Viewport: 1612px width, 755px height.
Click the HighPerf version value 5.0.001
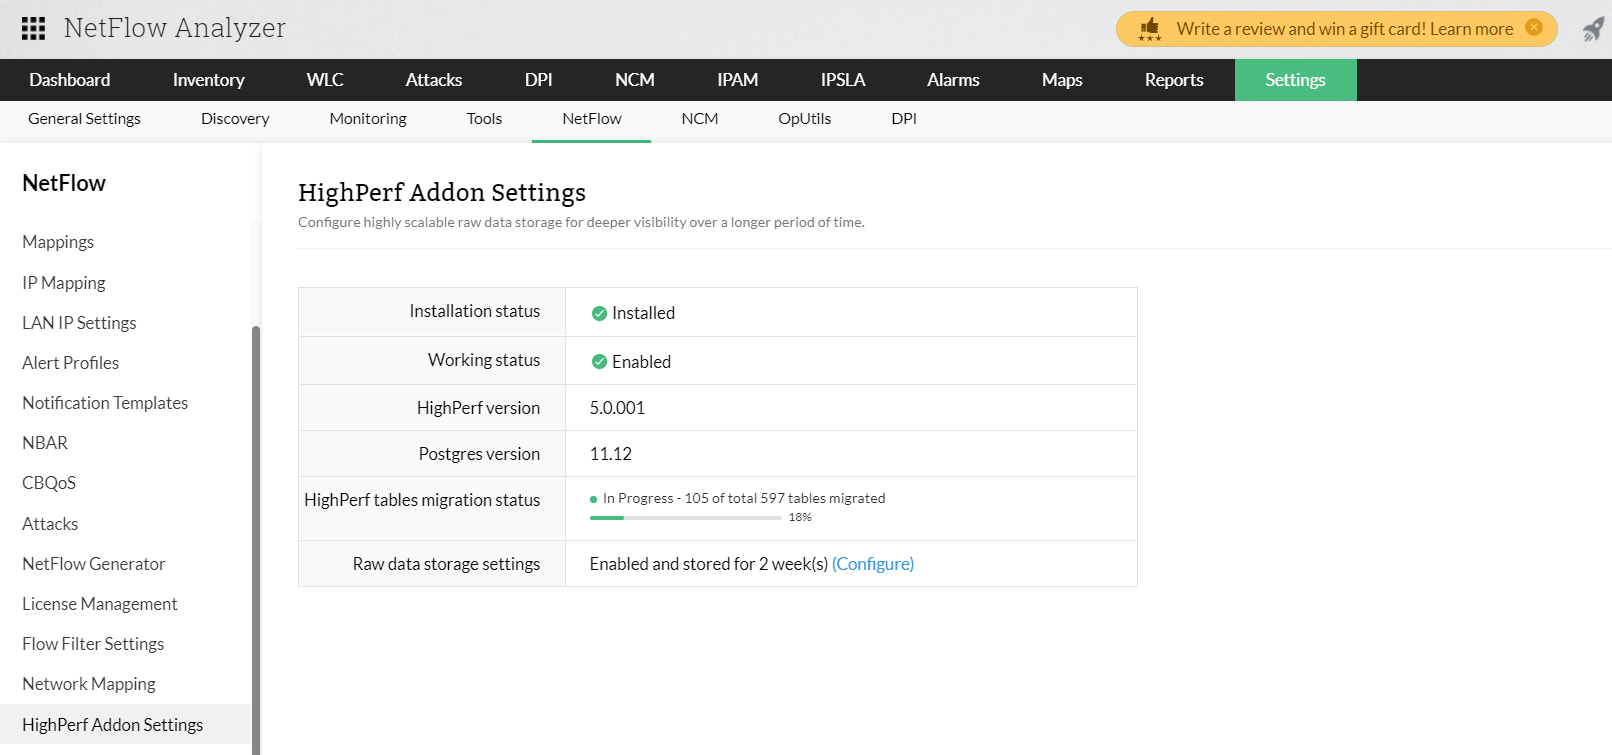617,408
